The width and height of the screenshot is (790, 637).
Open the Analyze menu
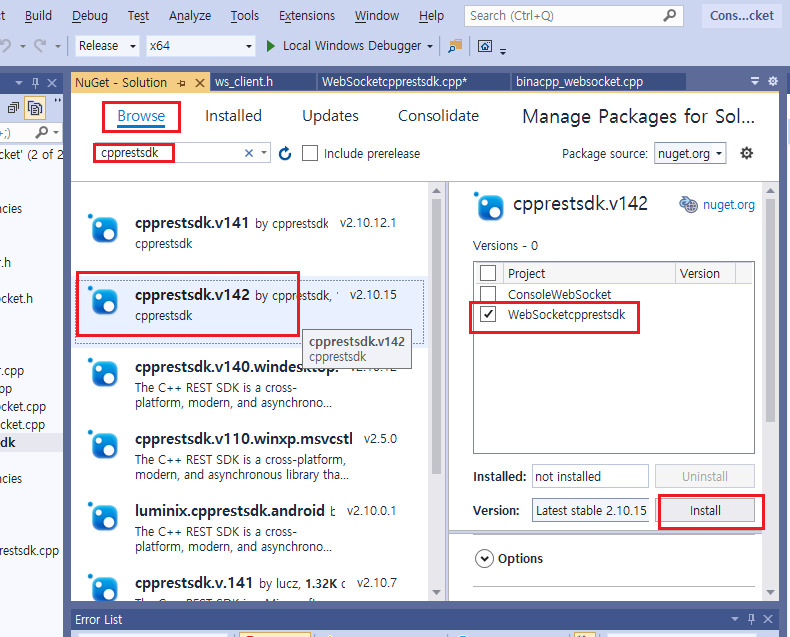point(190,16)
